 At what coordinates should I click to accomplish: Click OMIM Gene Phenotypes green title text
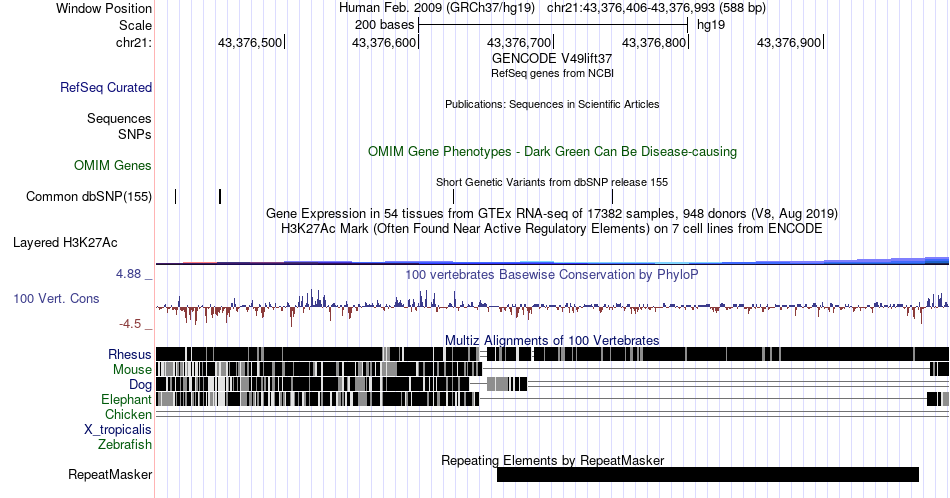click(x=552, y=151)
